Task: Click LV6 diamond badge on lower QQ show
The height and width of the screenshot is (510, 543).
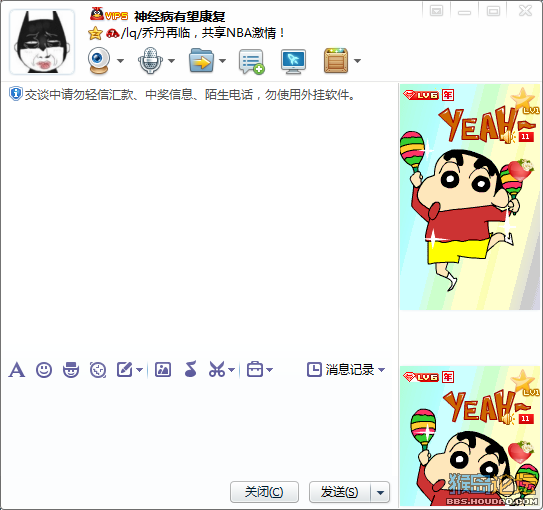Action: 421,377
